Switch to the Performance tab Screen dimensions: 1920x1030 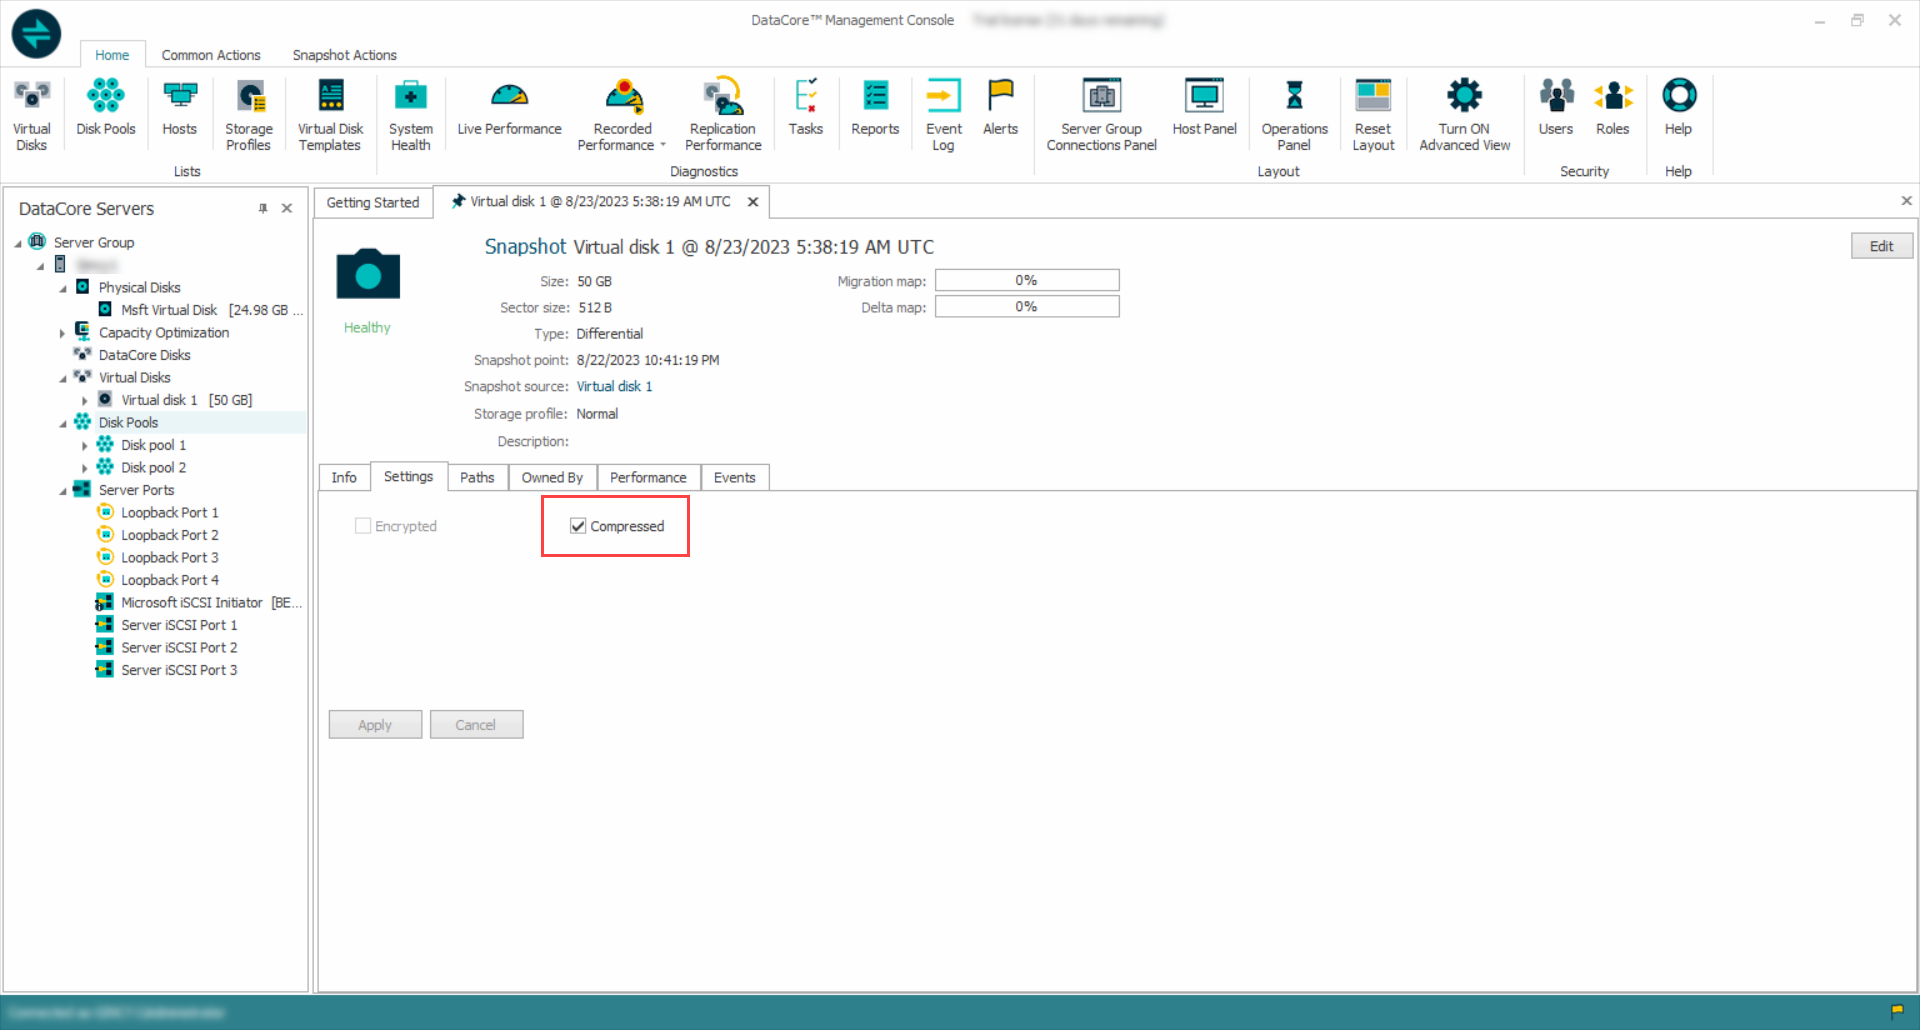648,478
